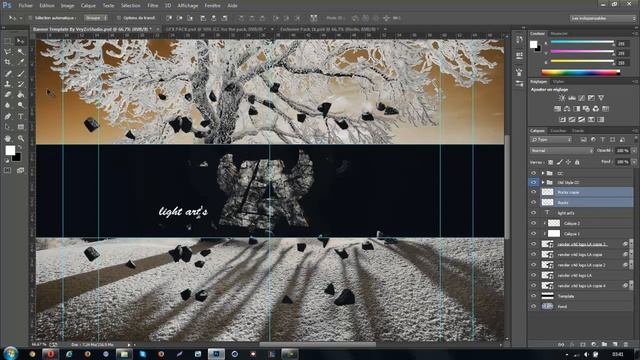Viewport: 640px width, 360px height.
Task: Pick a hue from the color spectrum bar
Action: pyautogui.click(x=581, y=73)
